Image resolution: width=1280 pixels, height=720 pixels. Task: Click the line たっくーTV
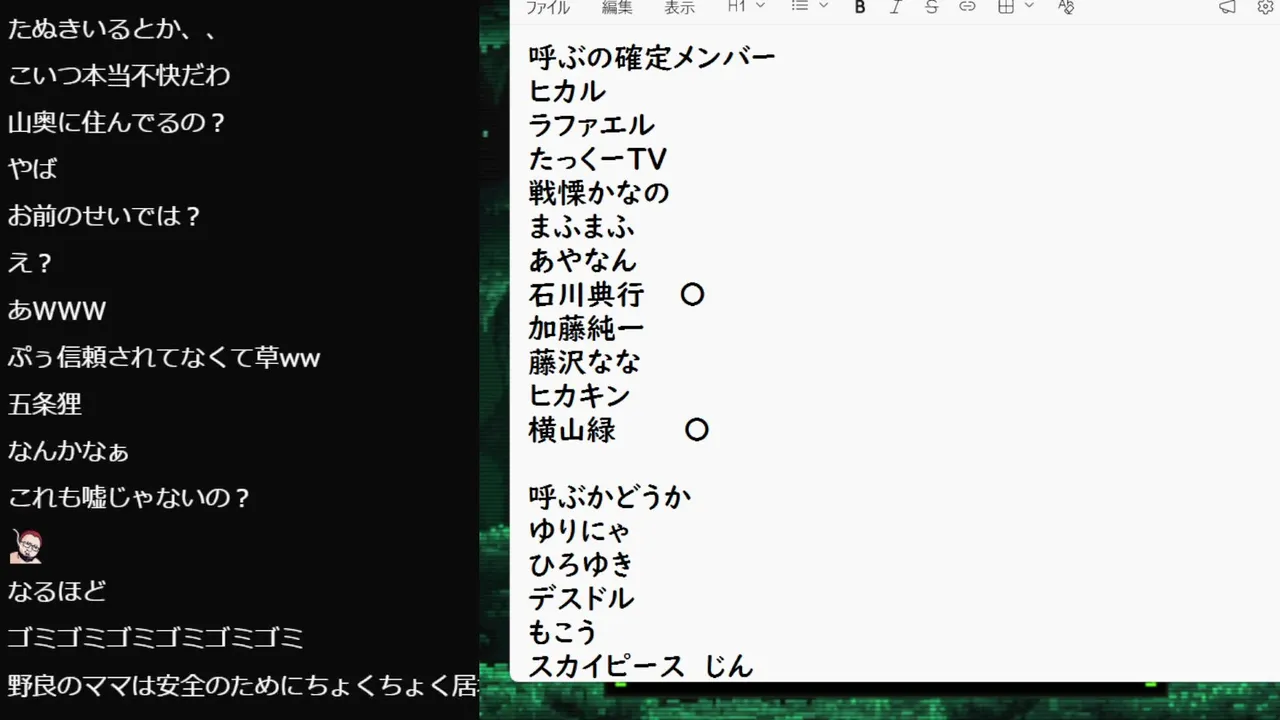597,159
